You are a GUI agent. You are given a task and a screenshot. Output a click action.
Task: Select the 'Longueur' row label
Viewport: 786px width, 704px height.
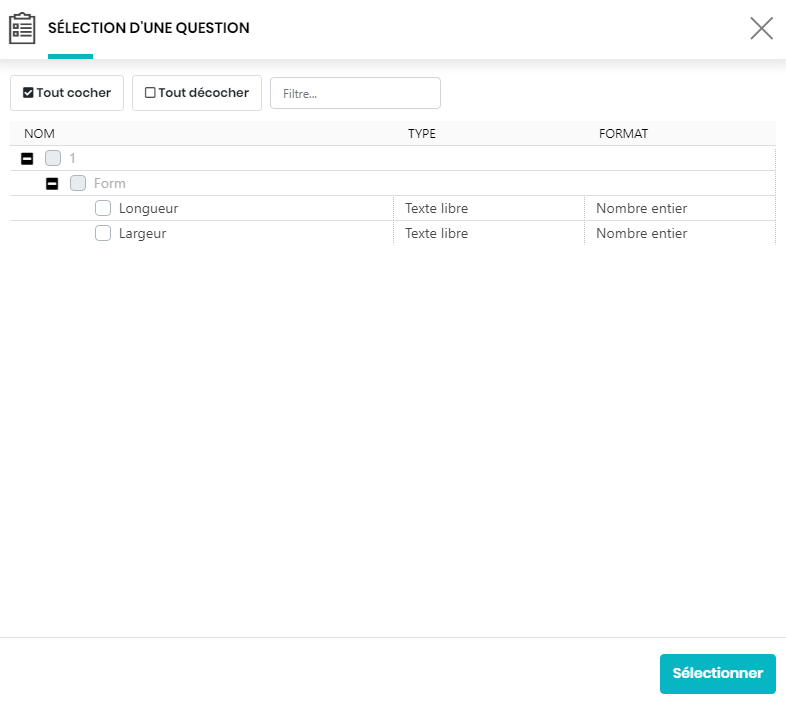click(148, 208)
